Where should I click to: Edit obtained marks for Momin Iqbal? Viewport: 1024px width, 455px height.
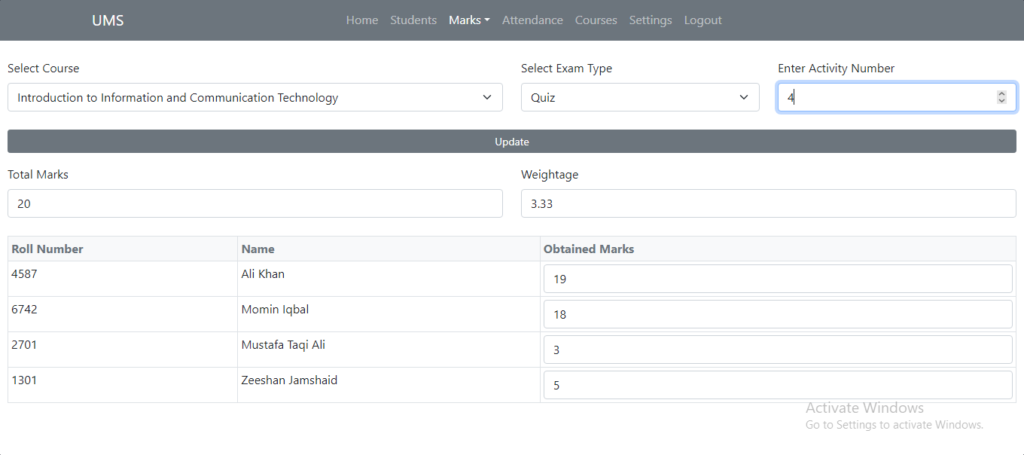tap(778, 315)
